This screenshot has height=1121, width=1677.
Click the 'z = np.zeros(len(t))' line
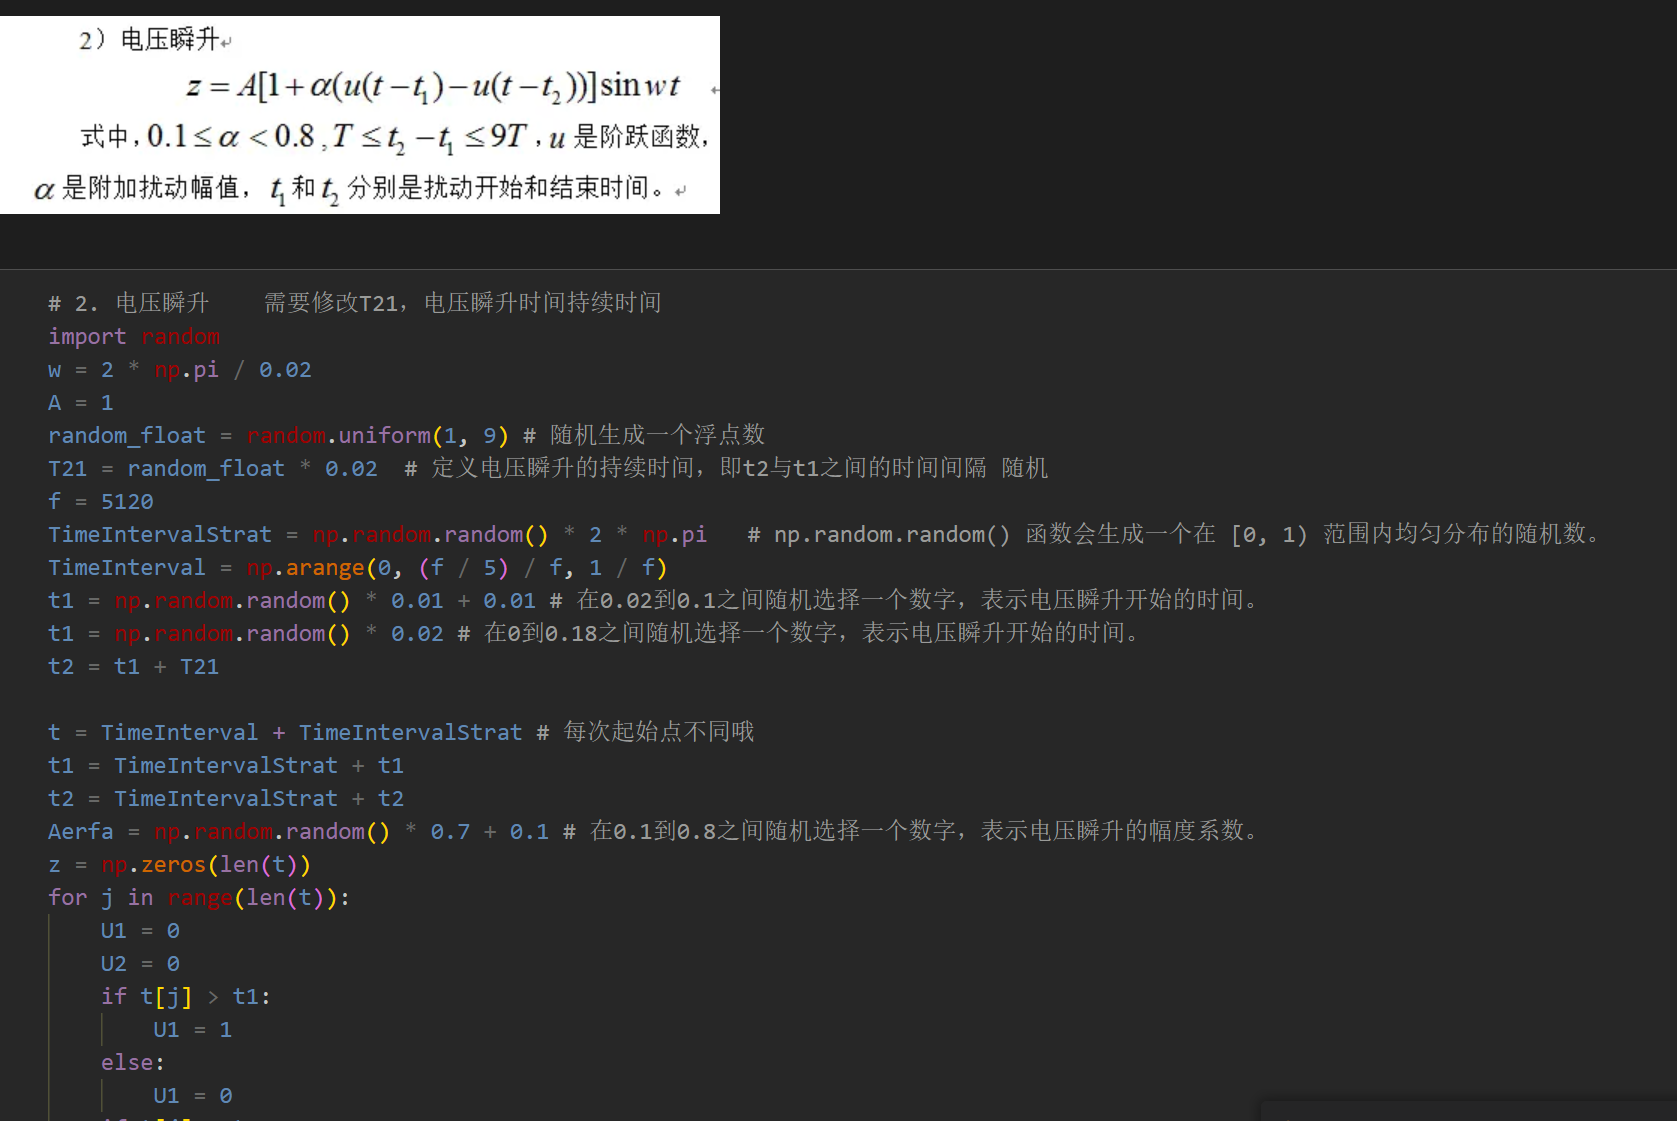point(180,865)
